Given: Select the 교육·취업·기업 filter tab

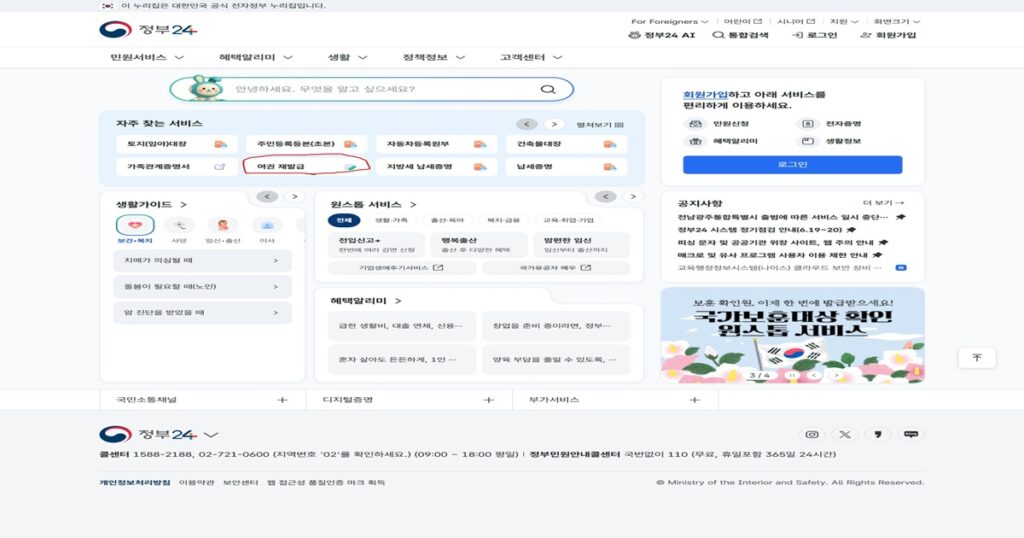Looking at the screenshot, I should click(x=569, y=220).
